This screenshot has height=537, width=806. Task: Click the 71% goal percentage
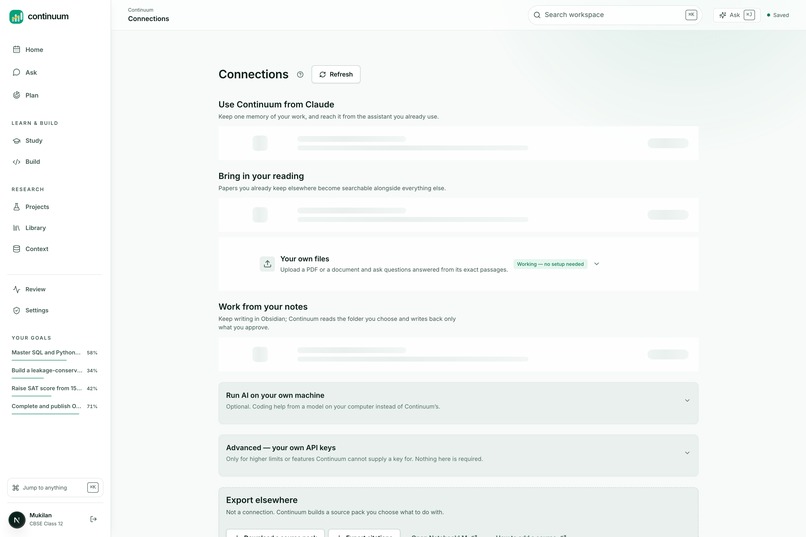tap(92, 406)
